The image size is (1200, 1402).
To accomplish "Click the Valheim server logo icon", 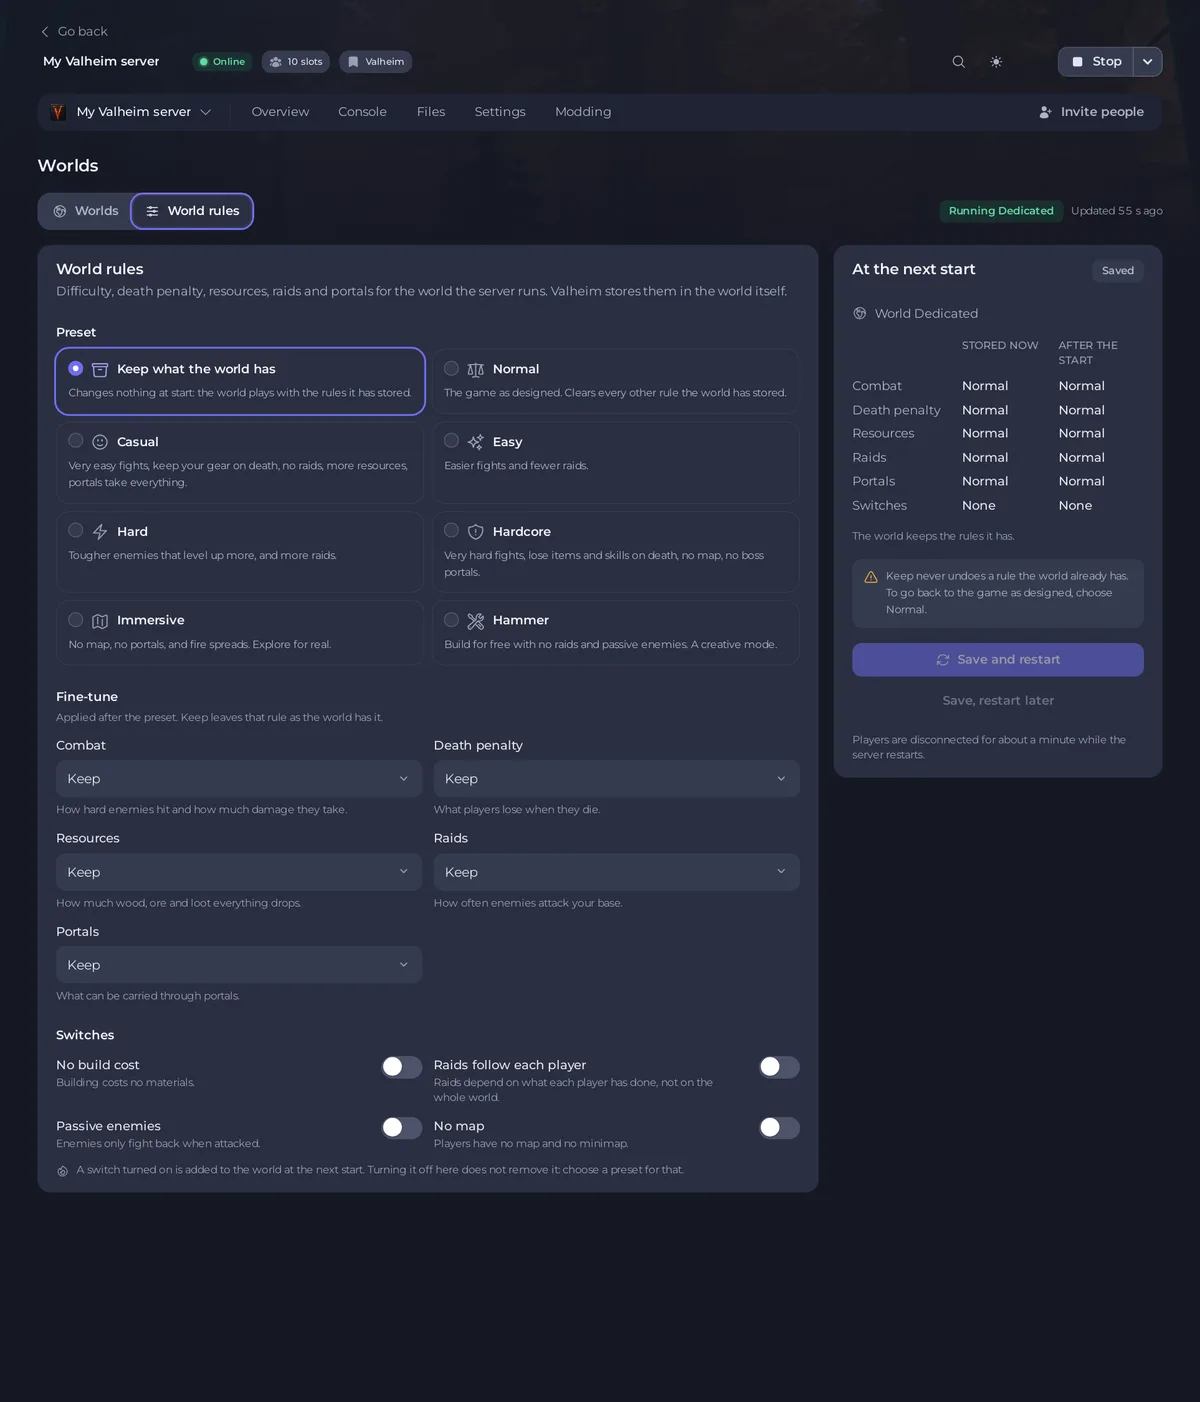I will point(58,112).
